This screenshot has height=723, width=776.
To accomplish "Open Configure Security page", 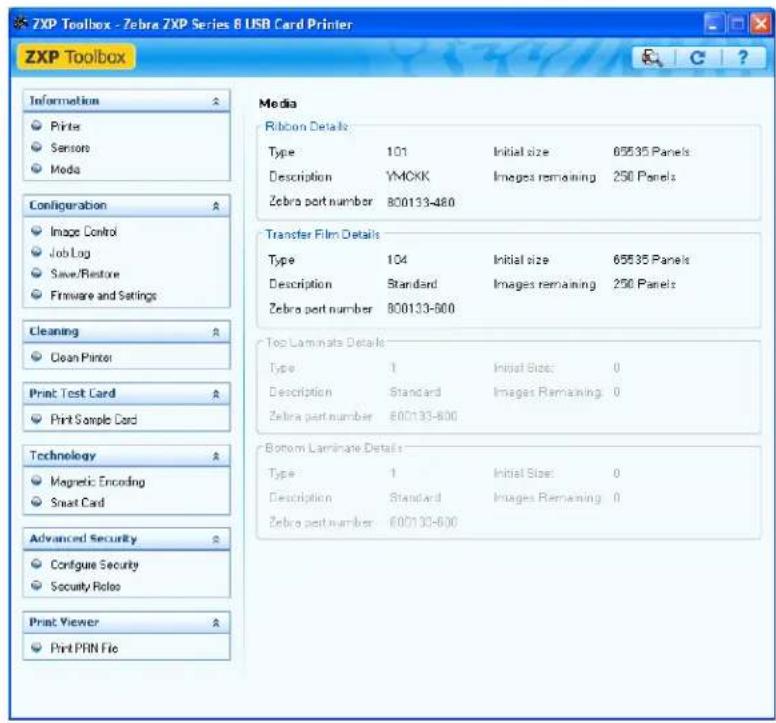I will [x=95, y=565].
